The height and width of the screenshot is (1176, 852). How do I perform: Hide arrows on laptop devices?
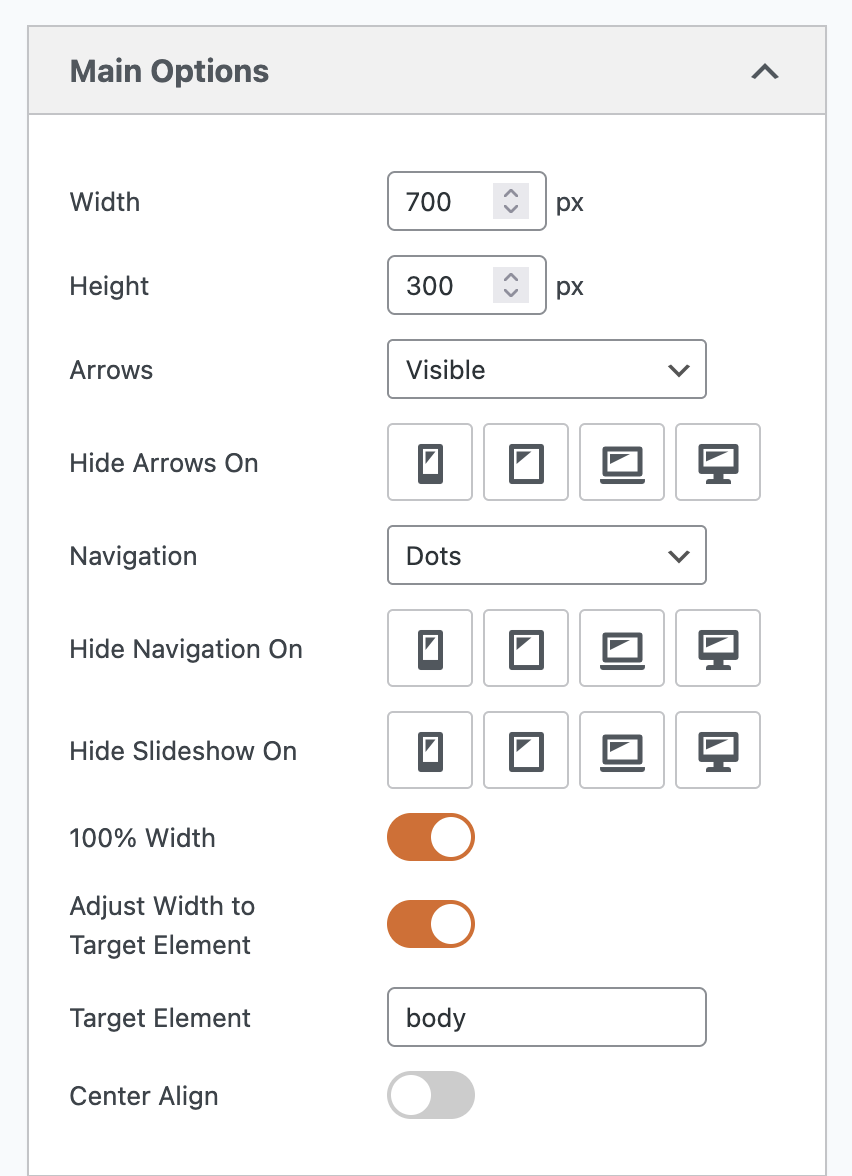click(621, 462)
